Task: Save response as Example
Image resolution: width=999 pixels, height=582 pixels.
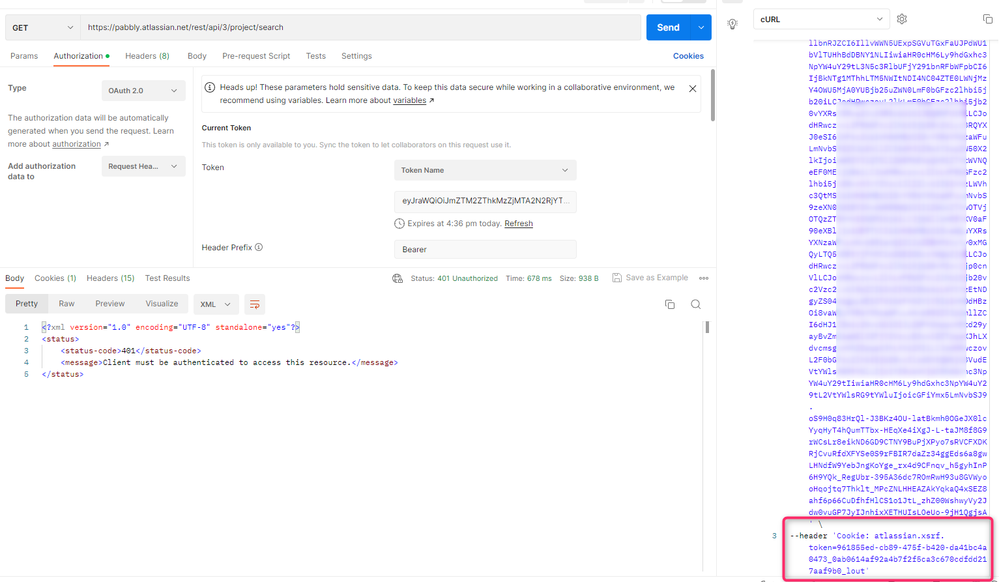Action: (x=650, y=278)
